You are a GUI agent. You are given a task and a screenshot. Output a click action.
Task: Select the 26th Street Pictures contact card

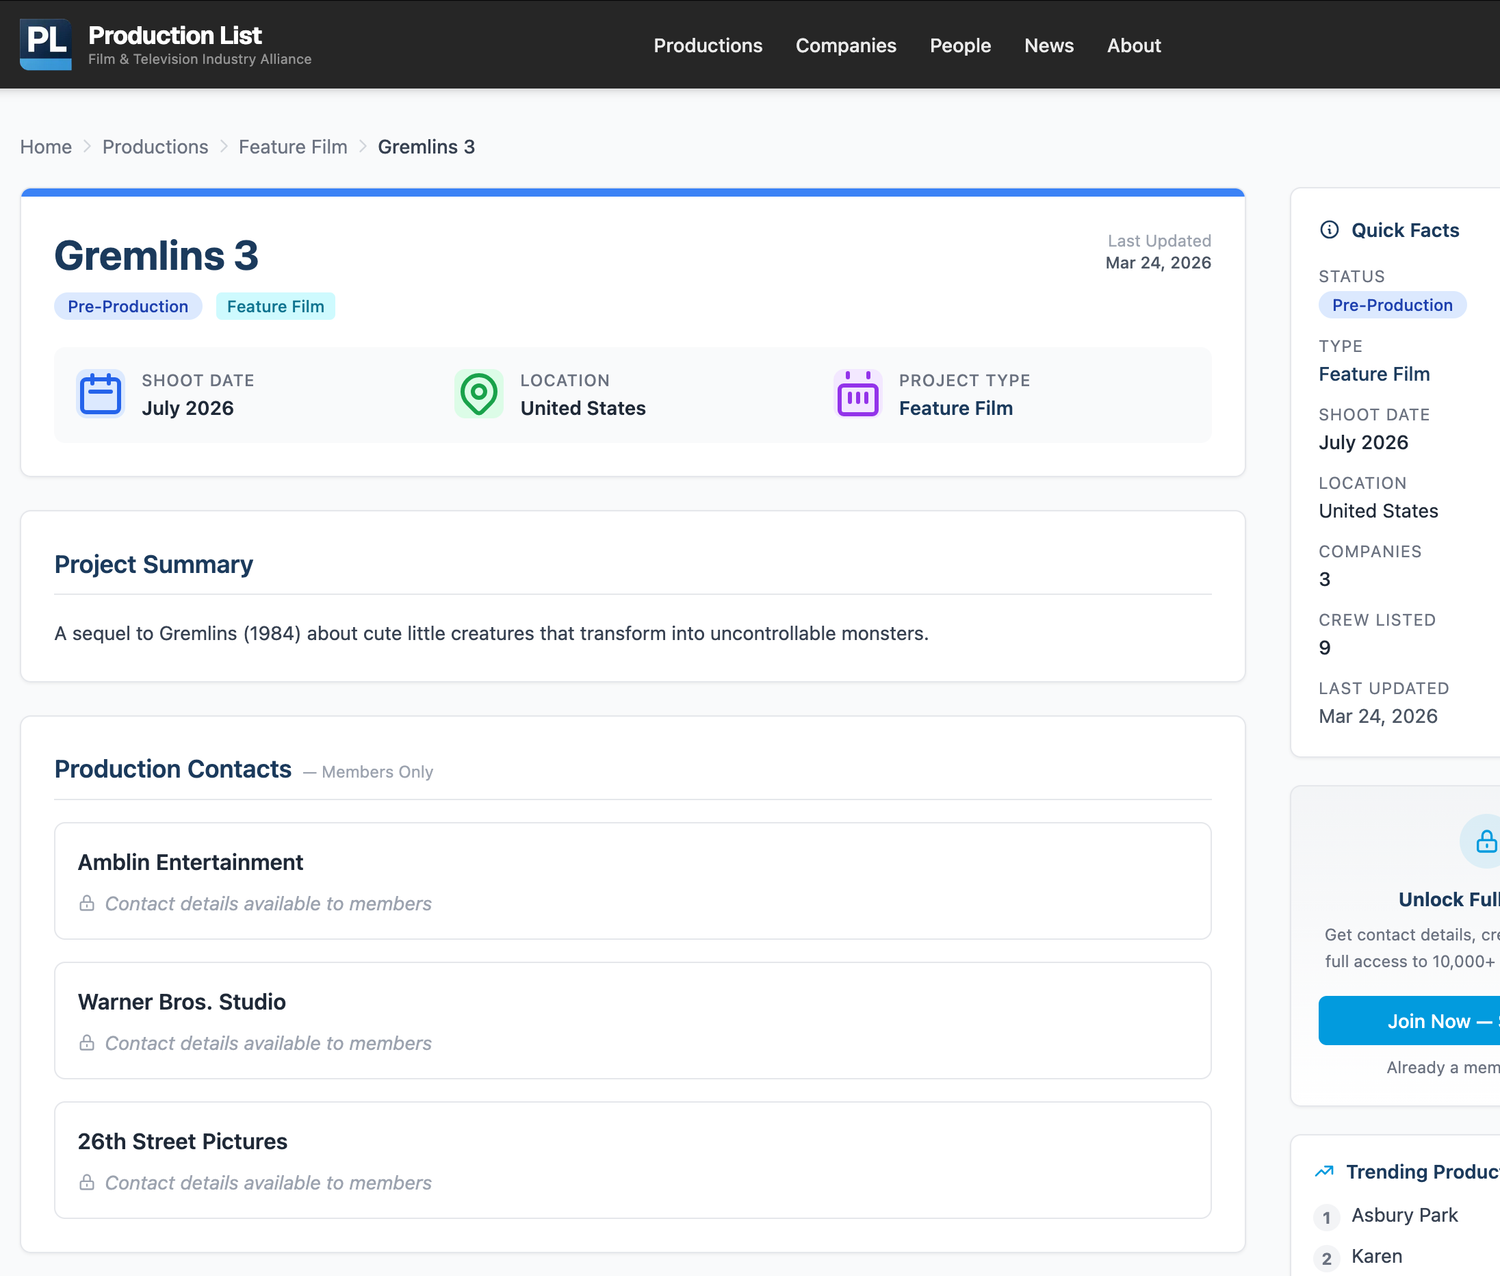pyautogui.click(x=633, y=1160)
